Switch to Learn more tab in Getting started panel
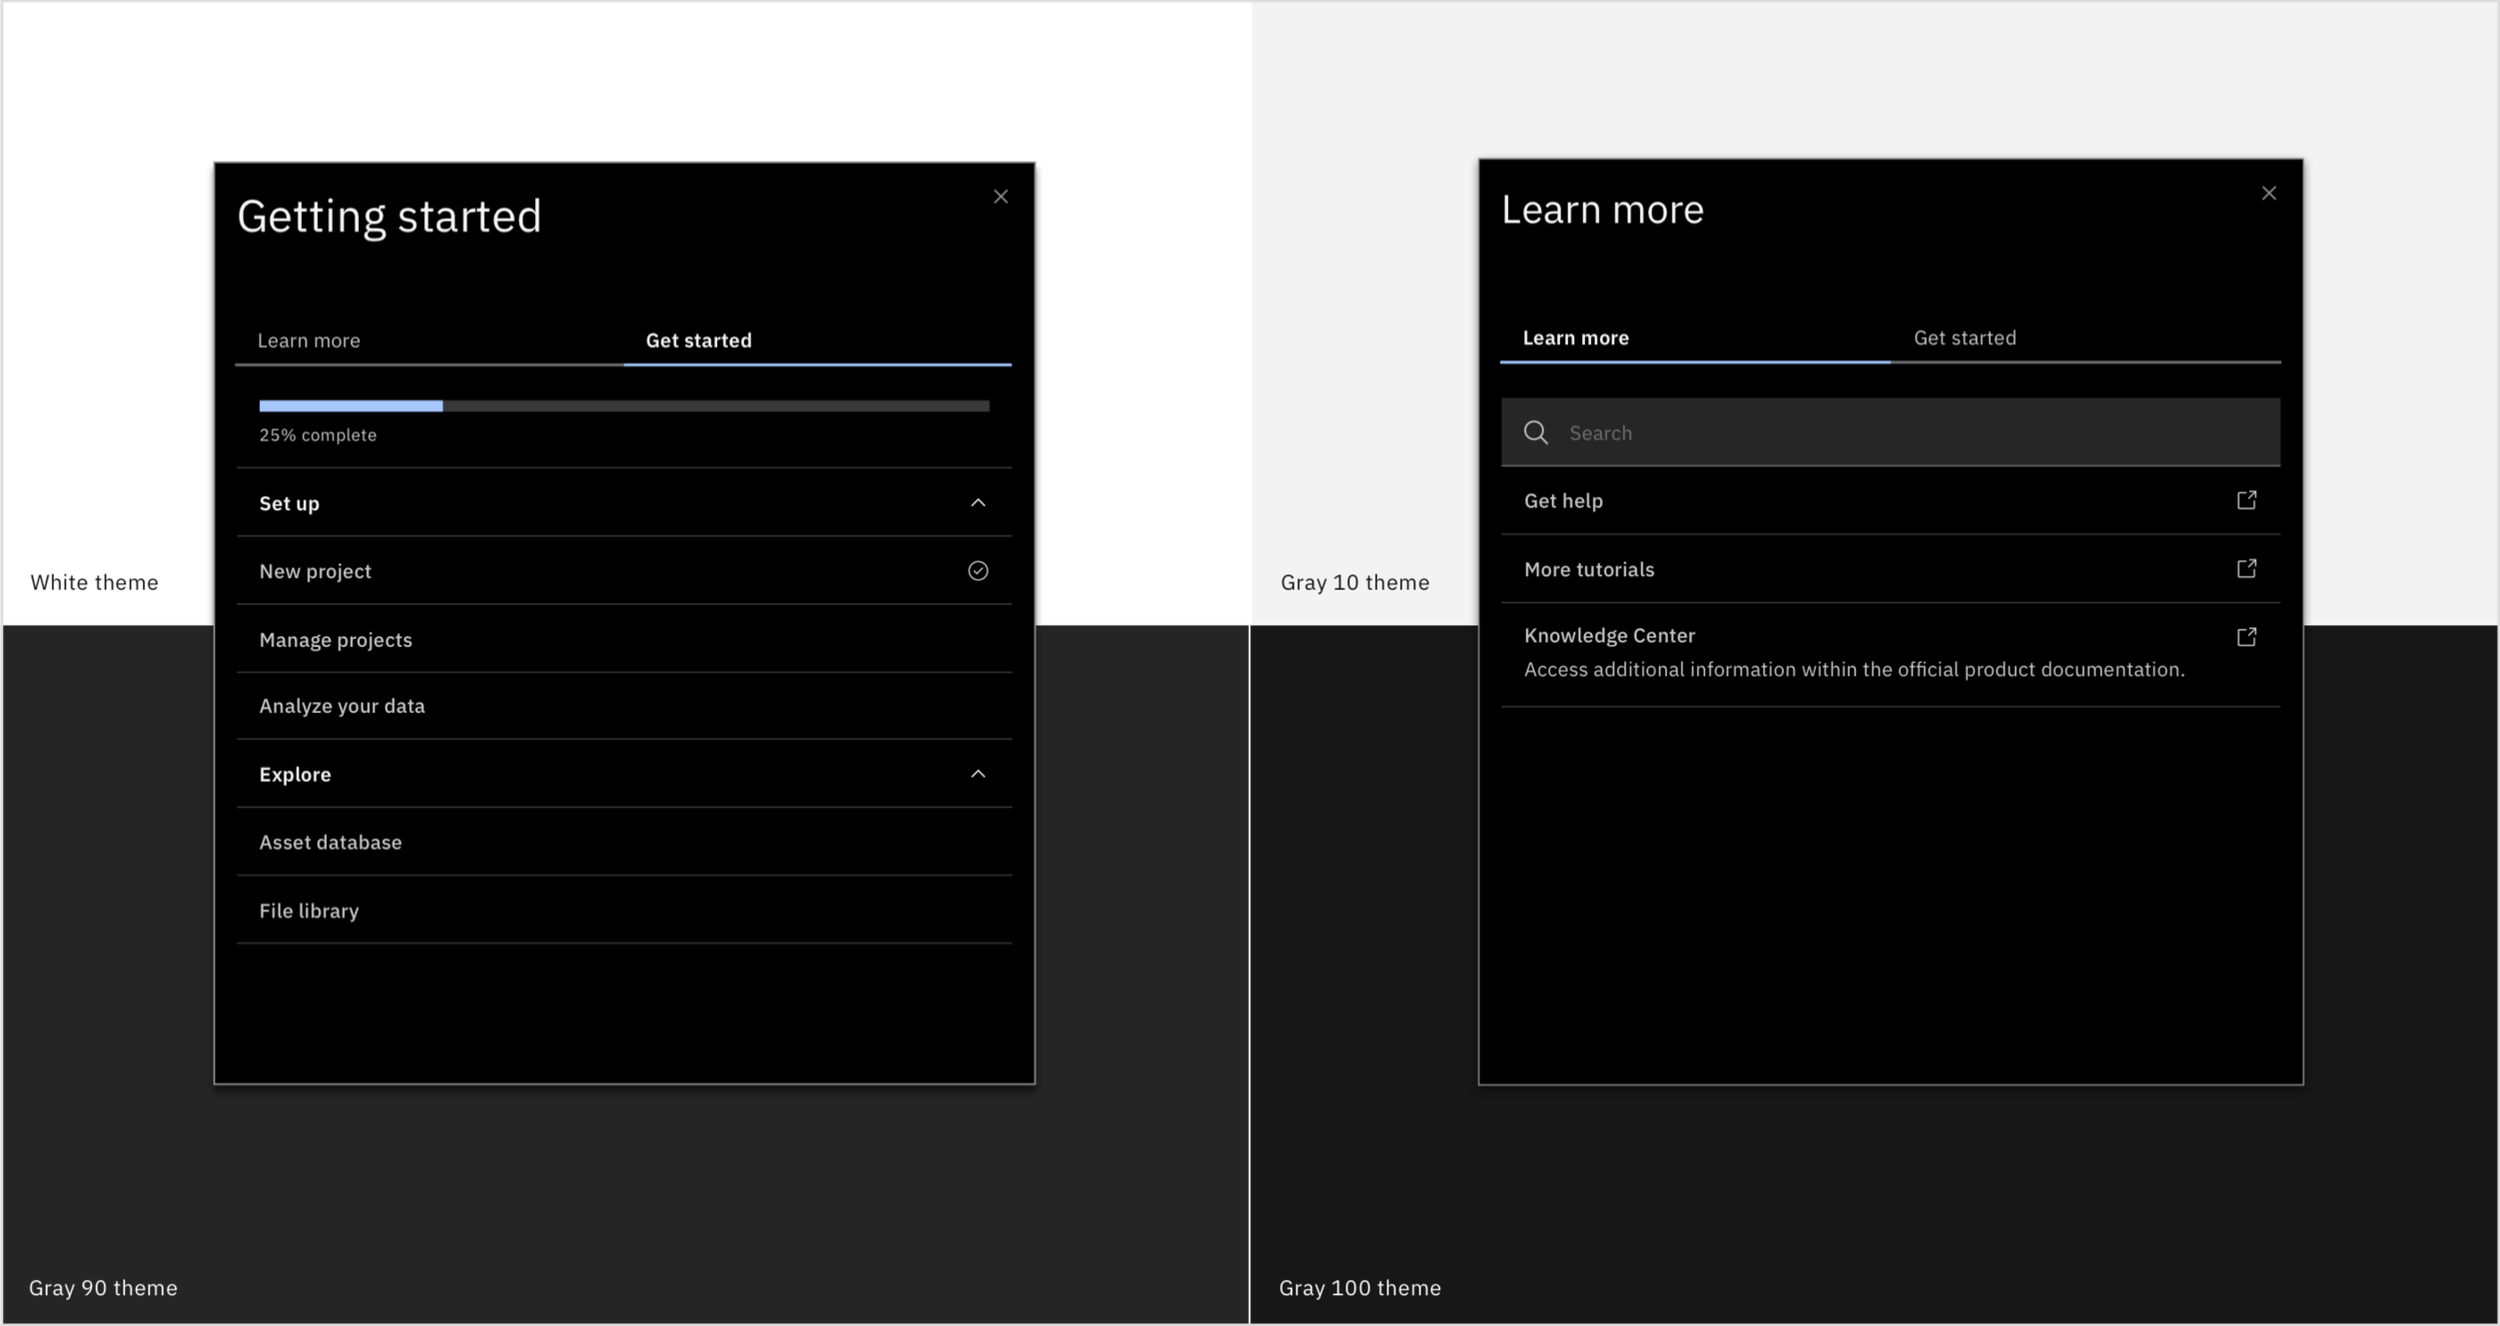This screenshot has width=2500, height=1326. coord(309,340)
